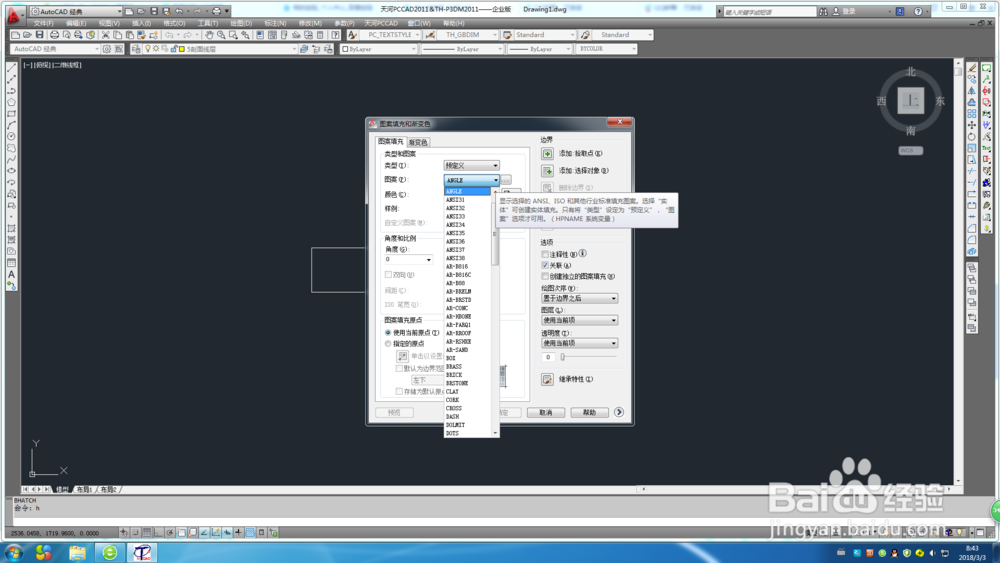Image resolution: width=1000 pixels, height=563 pixels.
Task: Click Add Pick Points boundary icon
Action: (547, 154)
